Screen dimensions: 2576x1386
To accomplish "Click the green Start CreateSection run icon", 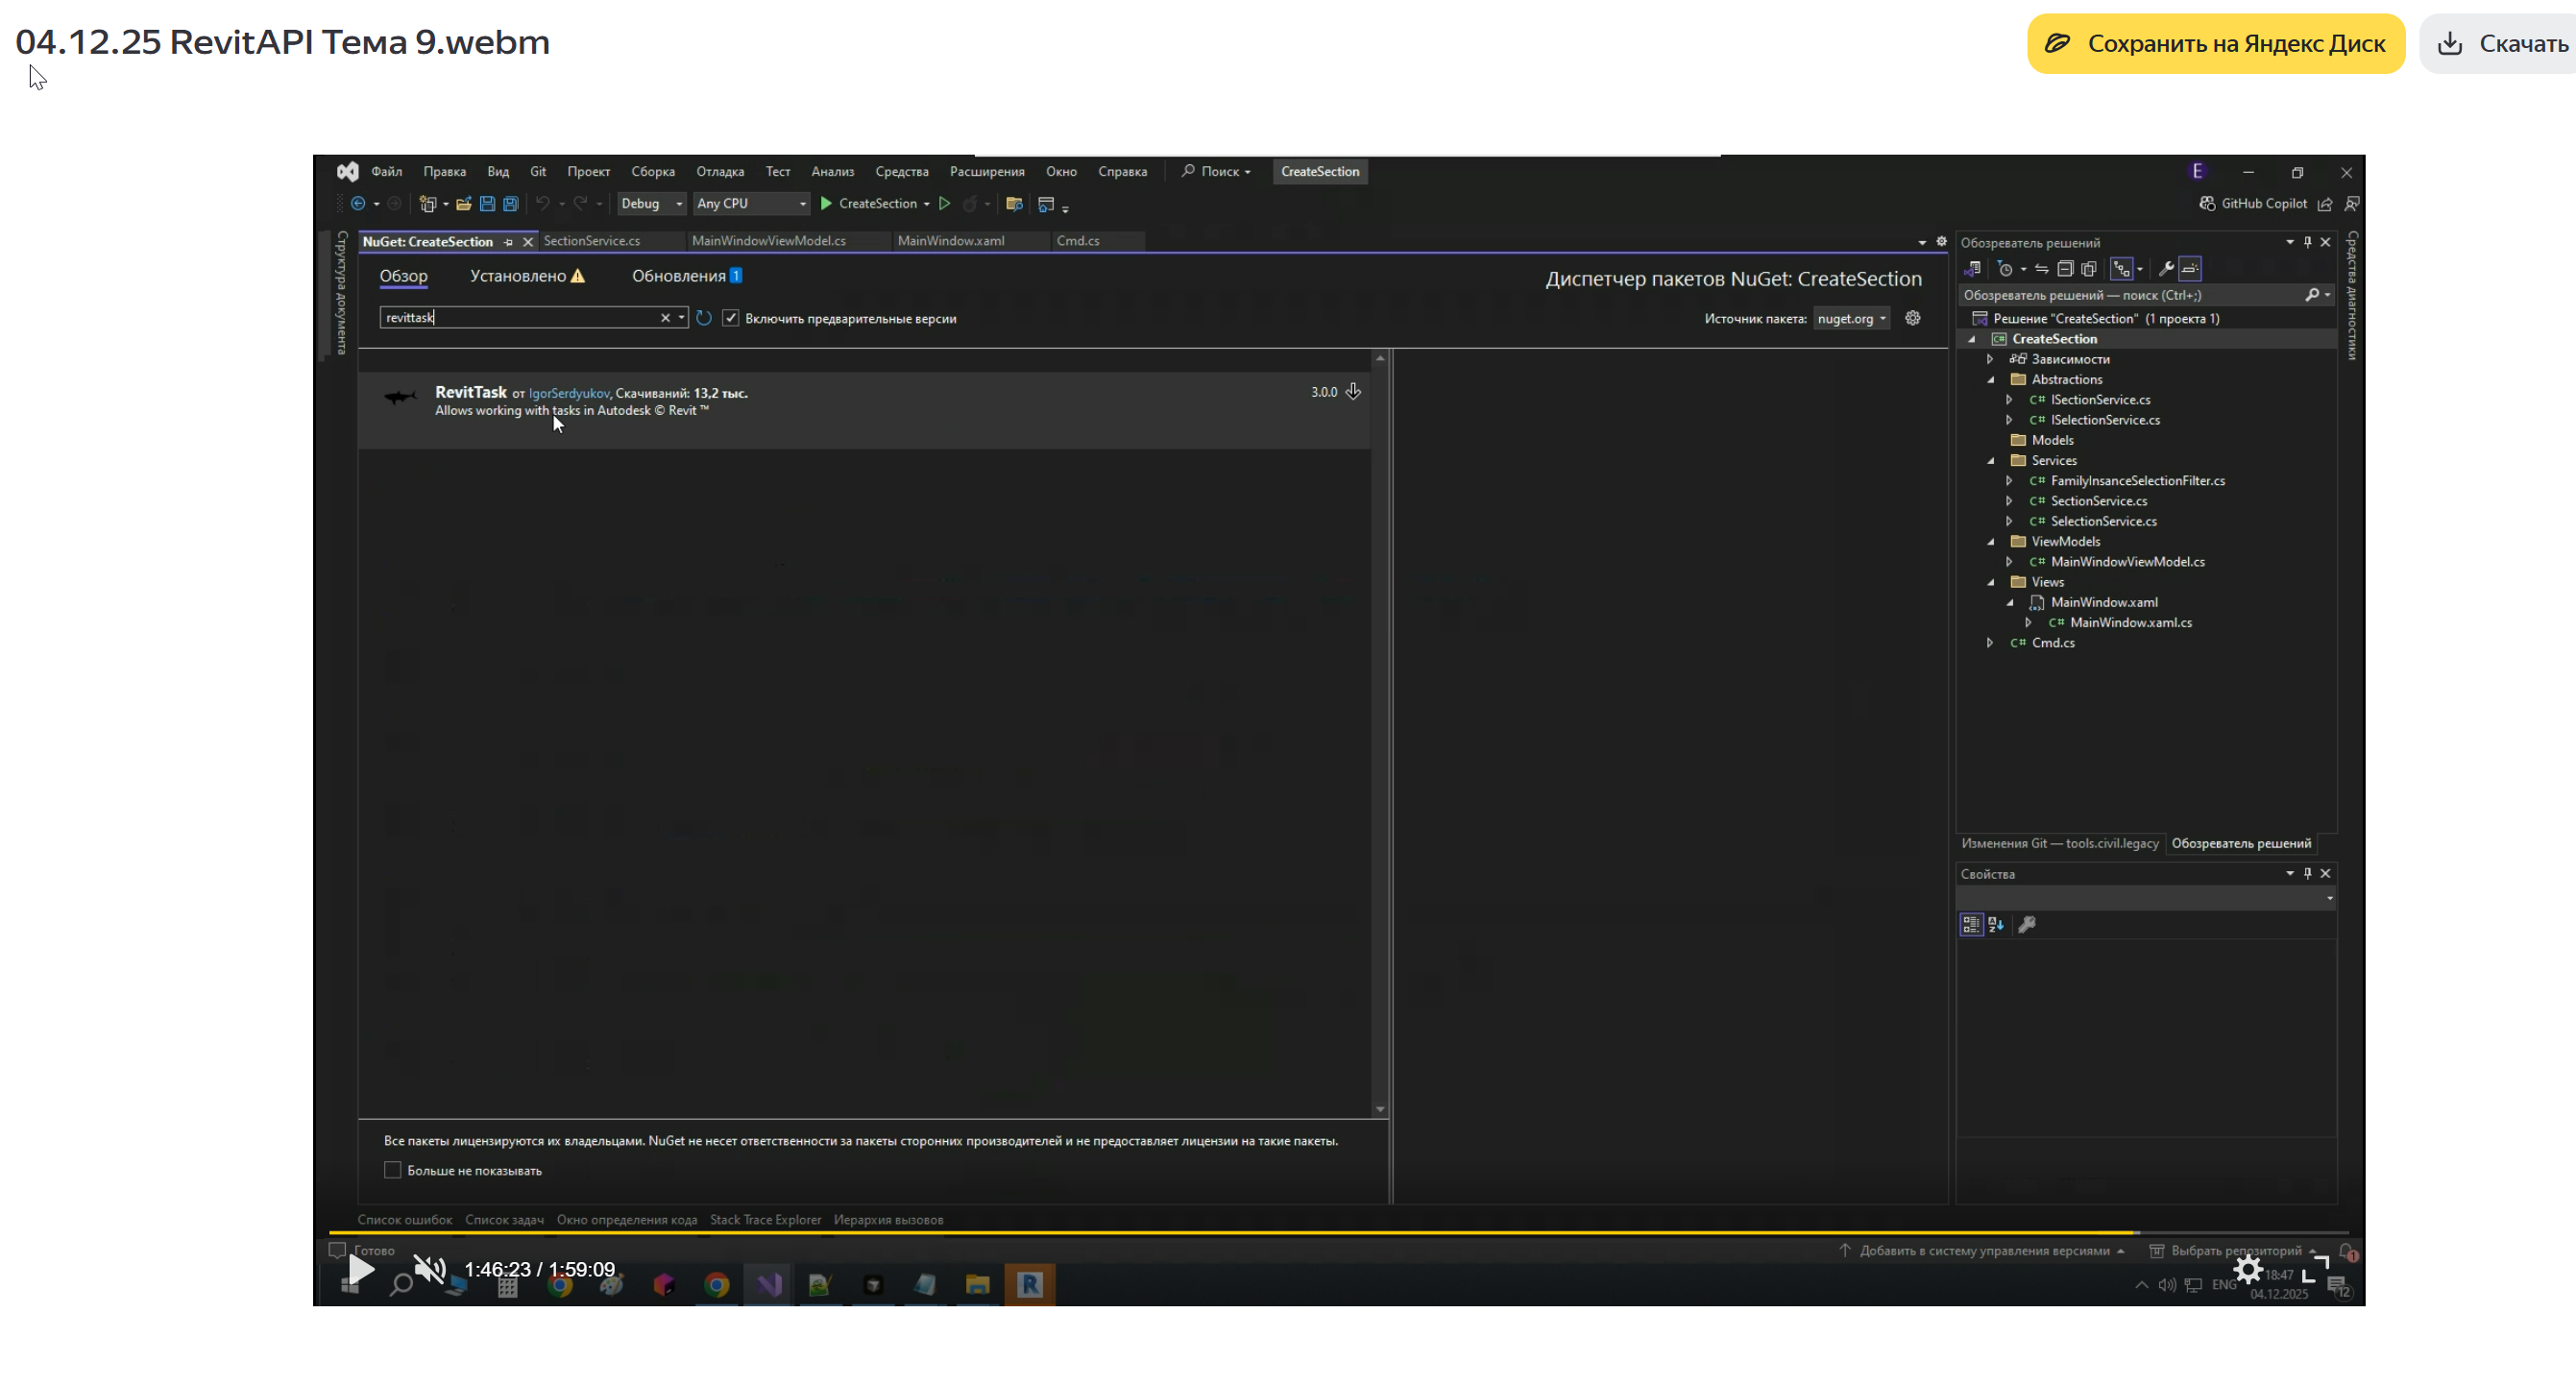I will (x=826, y=204).
